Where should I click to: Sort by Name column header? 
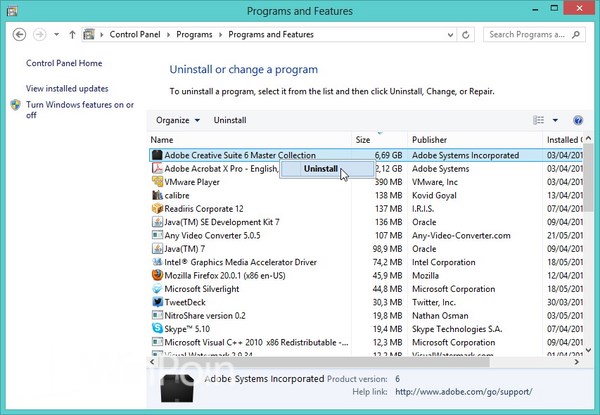[249, 140]
